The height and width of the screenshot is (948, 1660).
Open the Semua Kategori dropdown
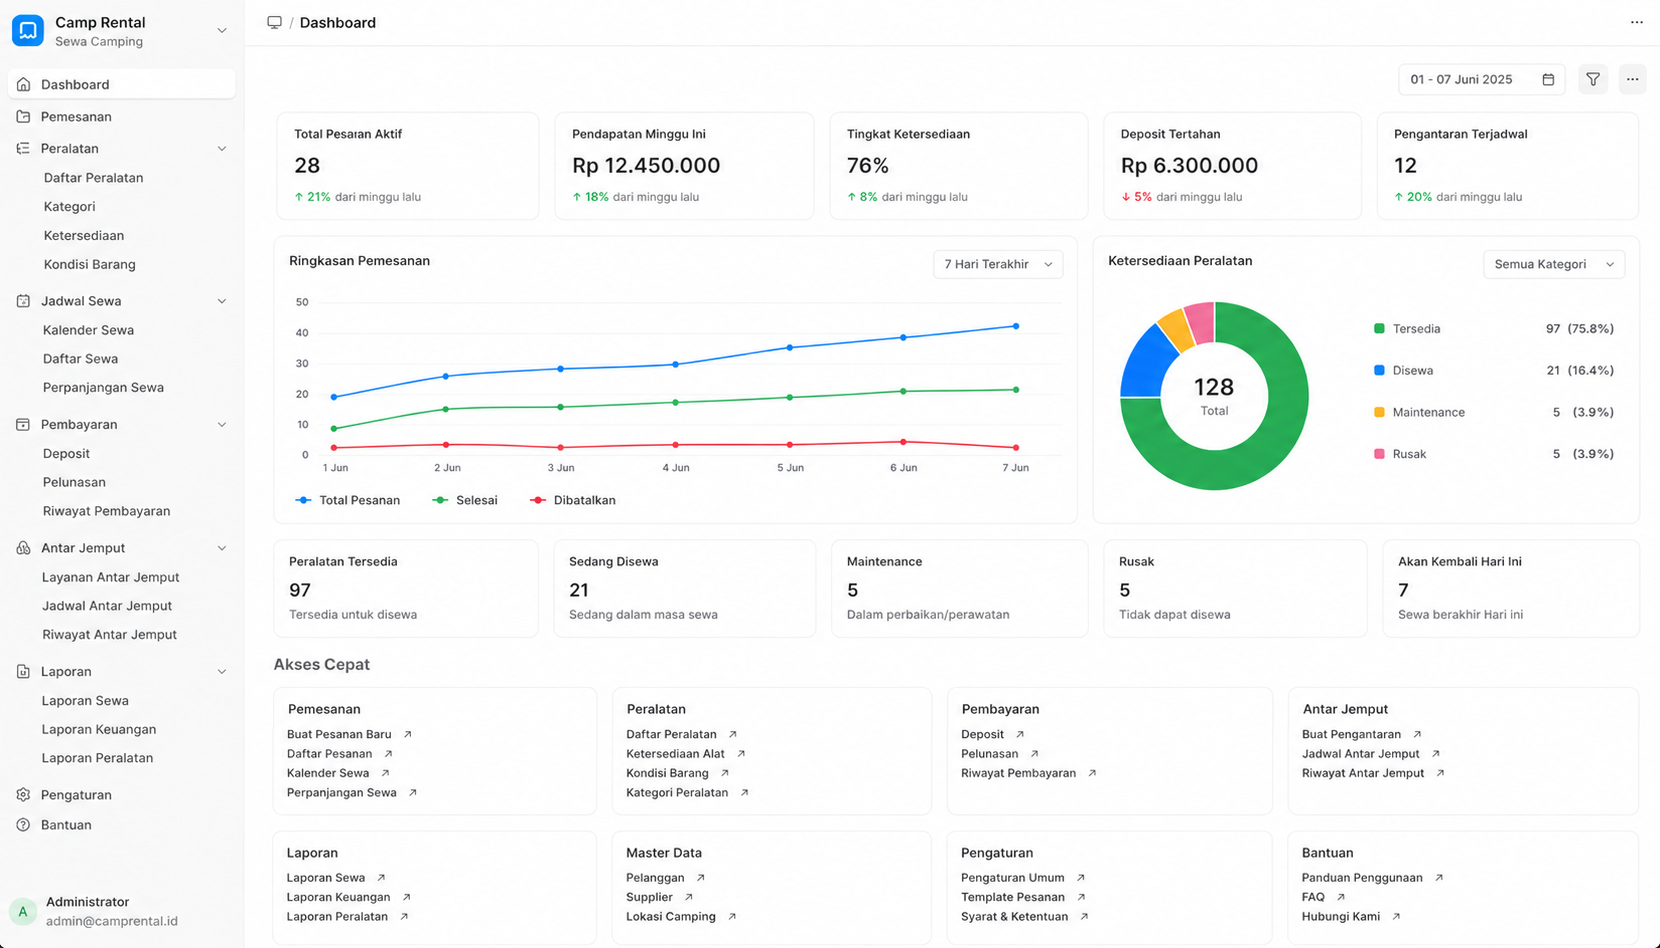(1554, 264)
